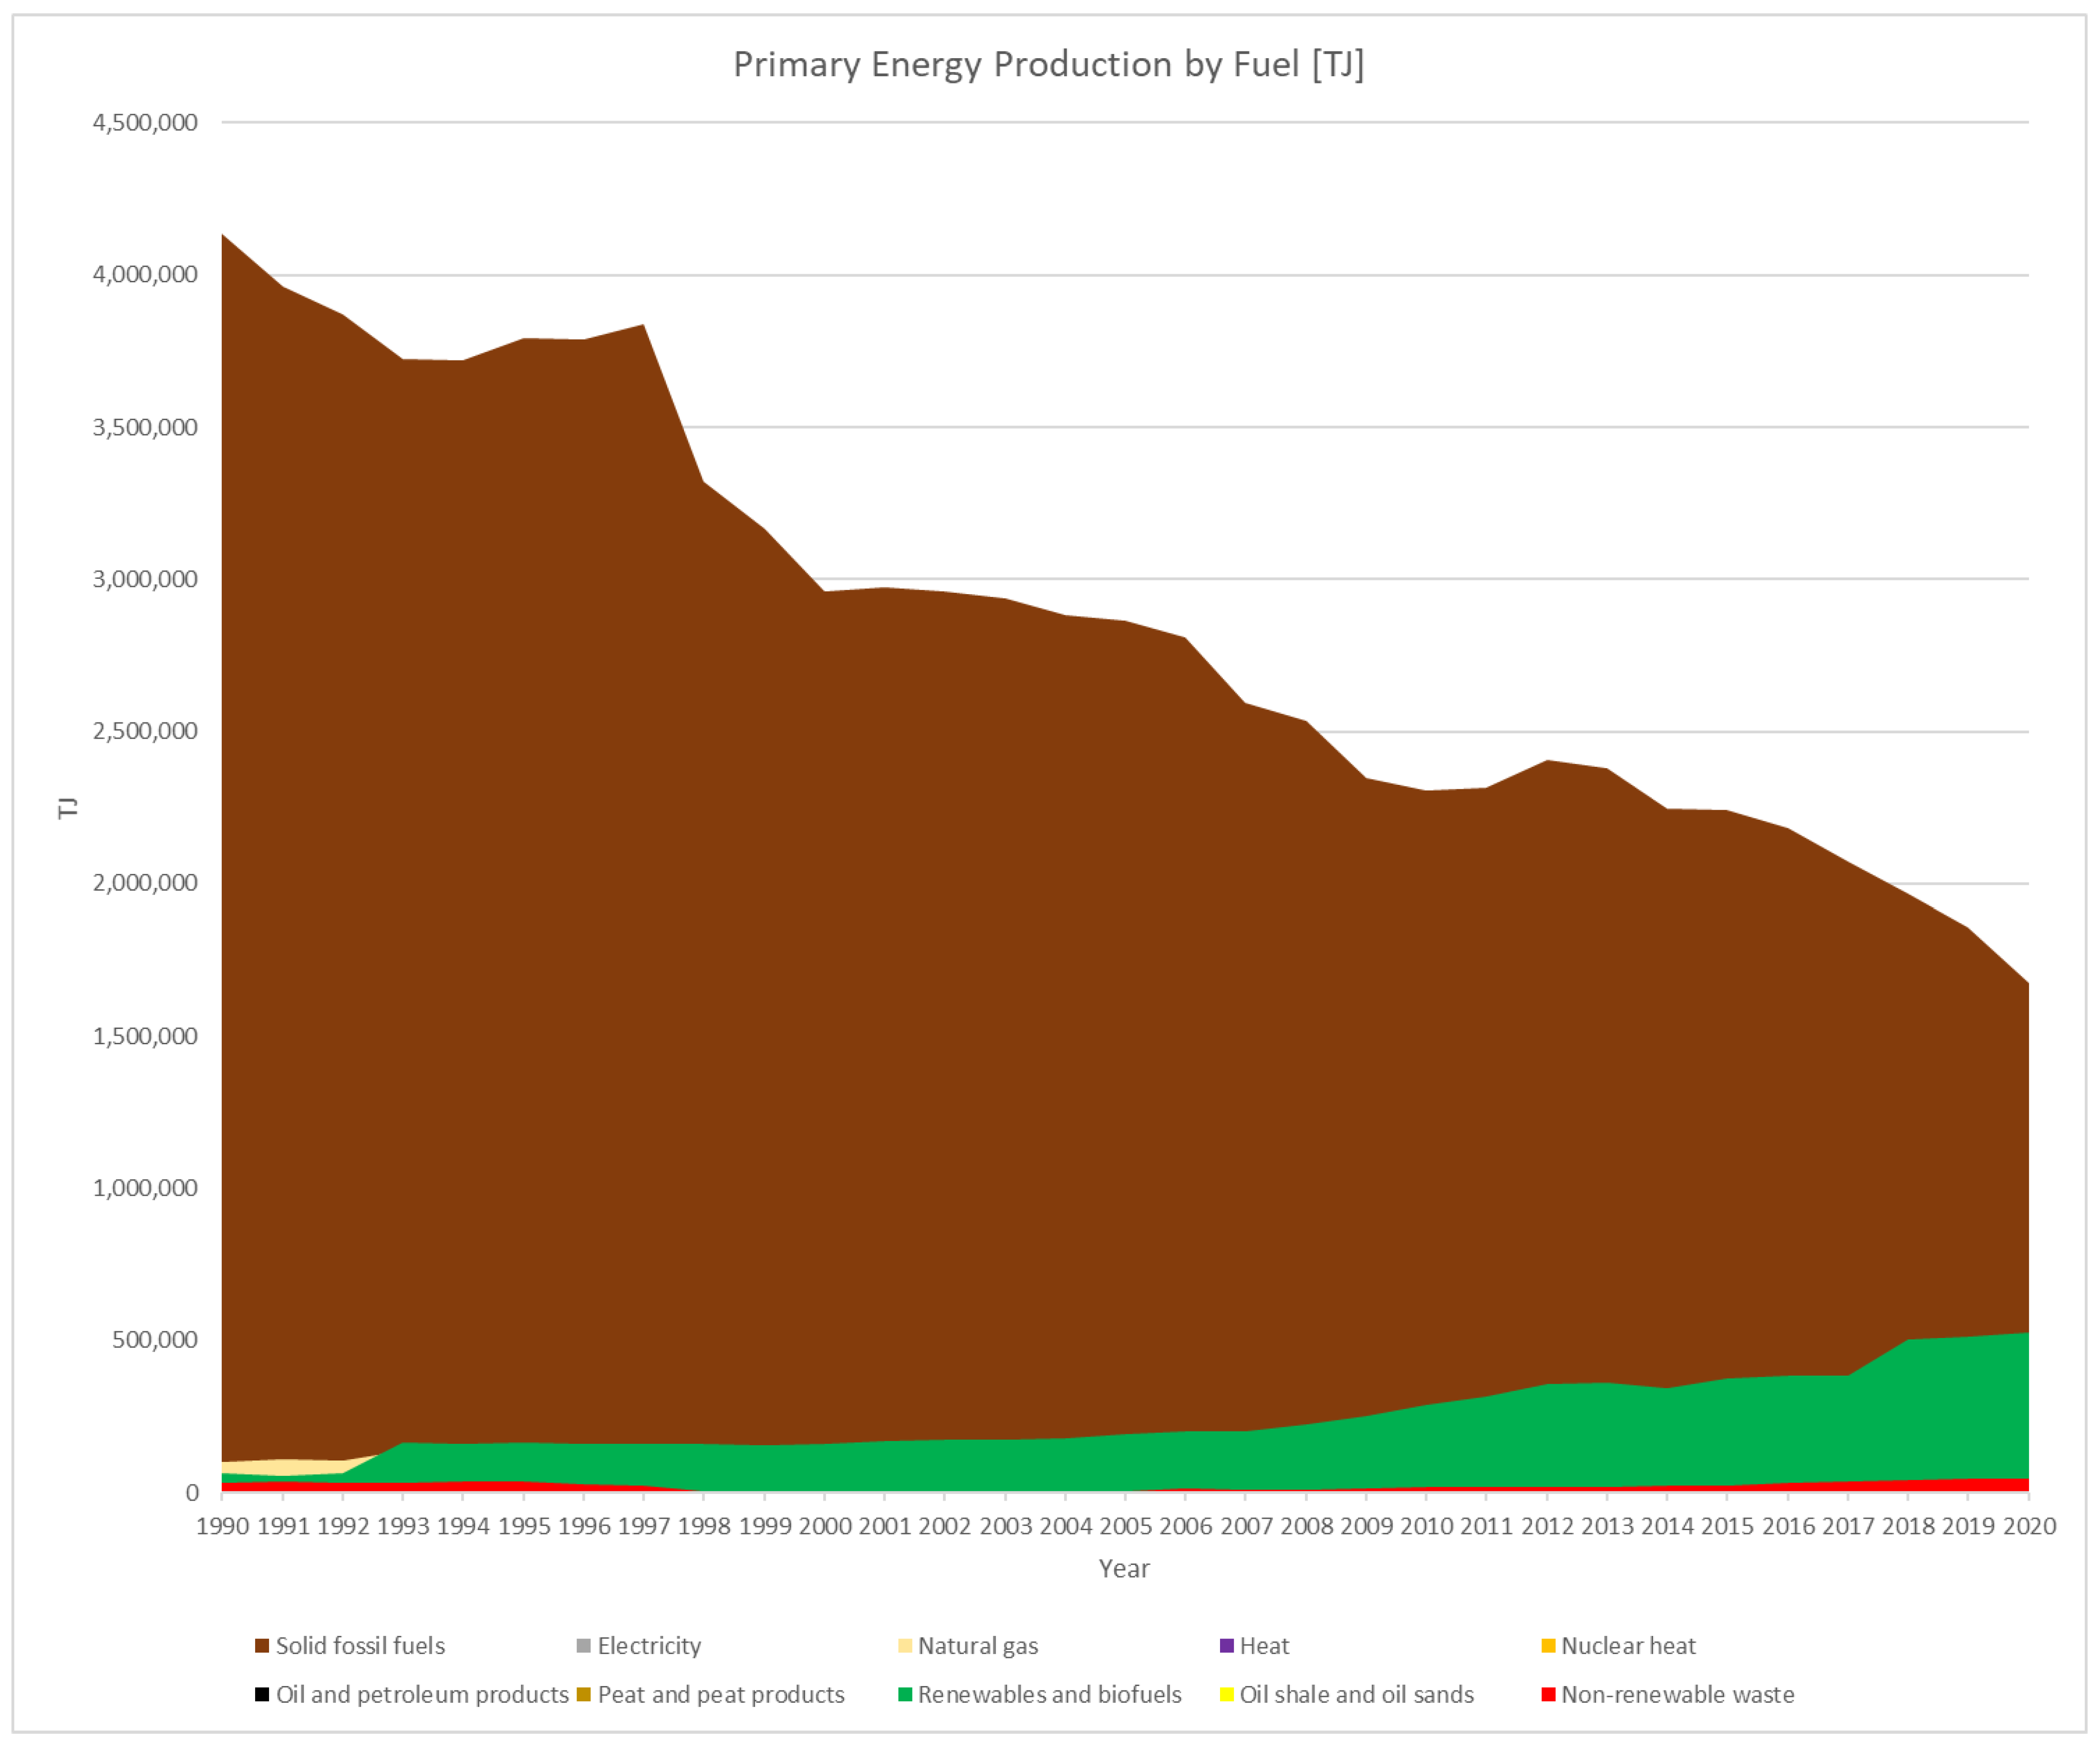This screenshot has height=1749, width=2100.
Task: Select the Natural gas legend marker
Action: pyautogui.click(x=905, y=1646)
